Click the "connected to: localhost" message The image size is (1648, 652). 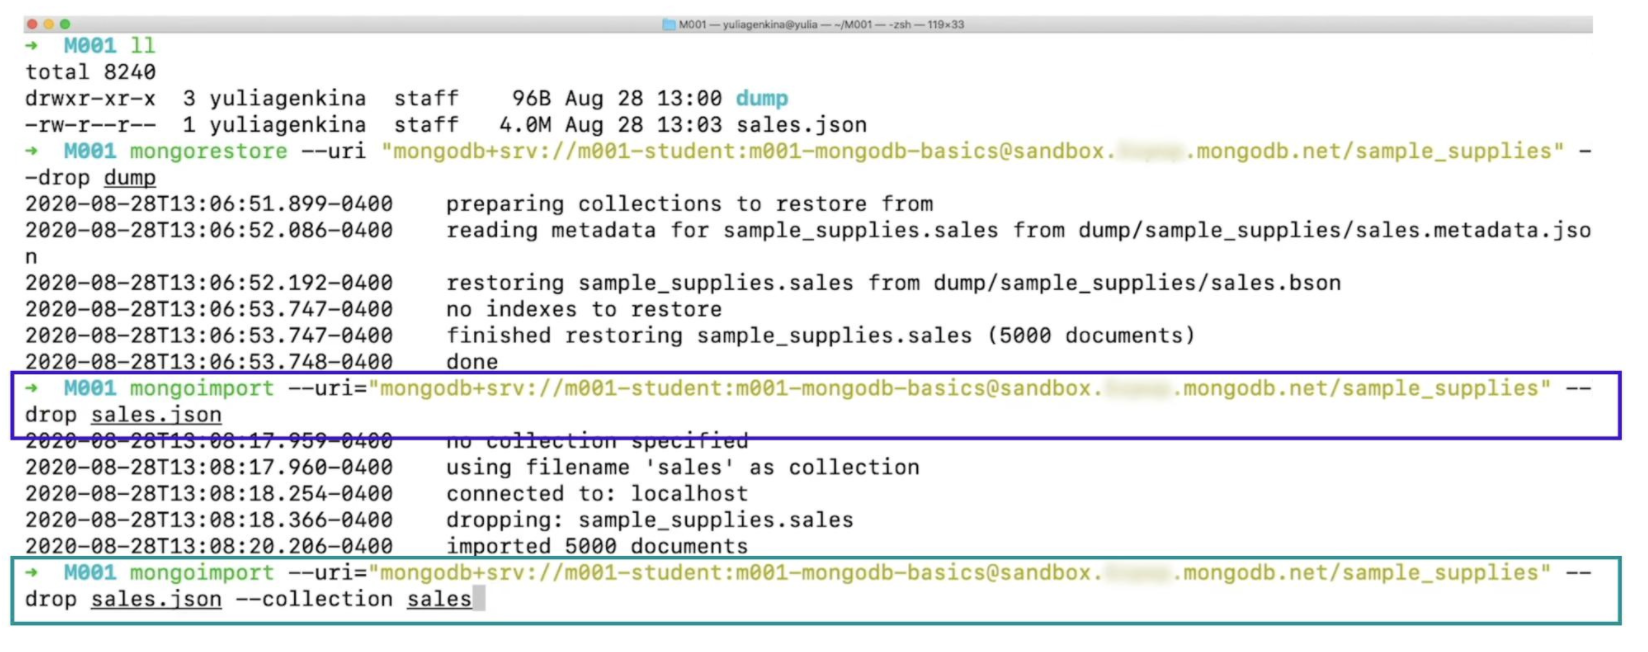(597, 494)
